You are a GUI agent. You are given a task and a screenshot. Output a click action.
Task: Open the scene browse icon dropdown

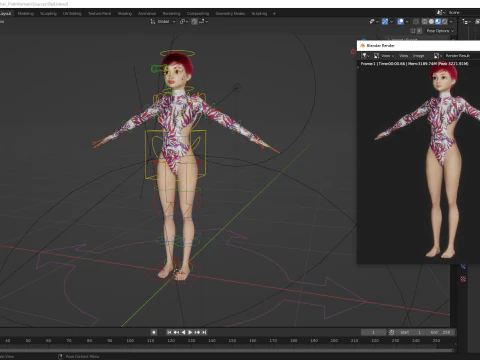coord(441,12)
